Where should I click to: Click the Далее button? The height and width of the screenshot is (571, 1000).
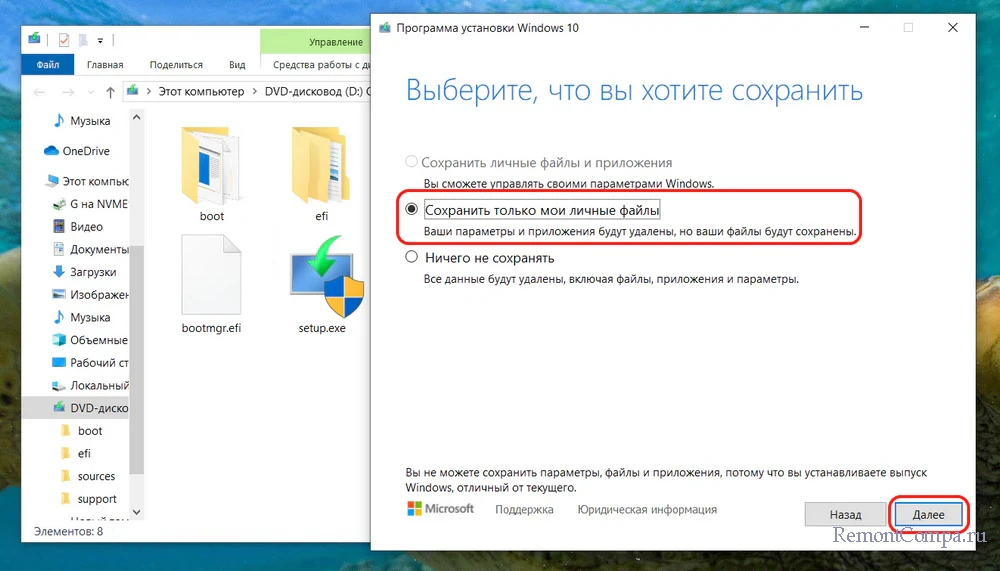coord(928,514)
